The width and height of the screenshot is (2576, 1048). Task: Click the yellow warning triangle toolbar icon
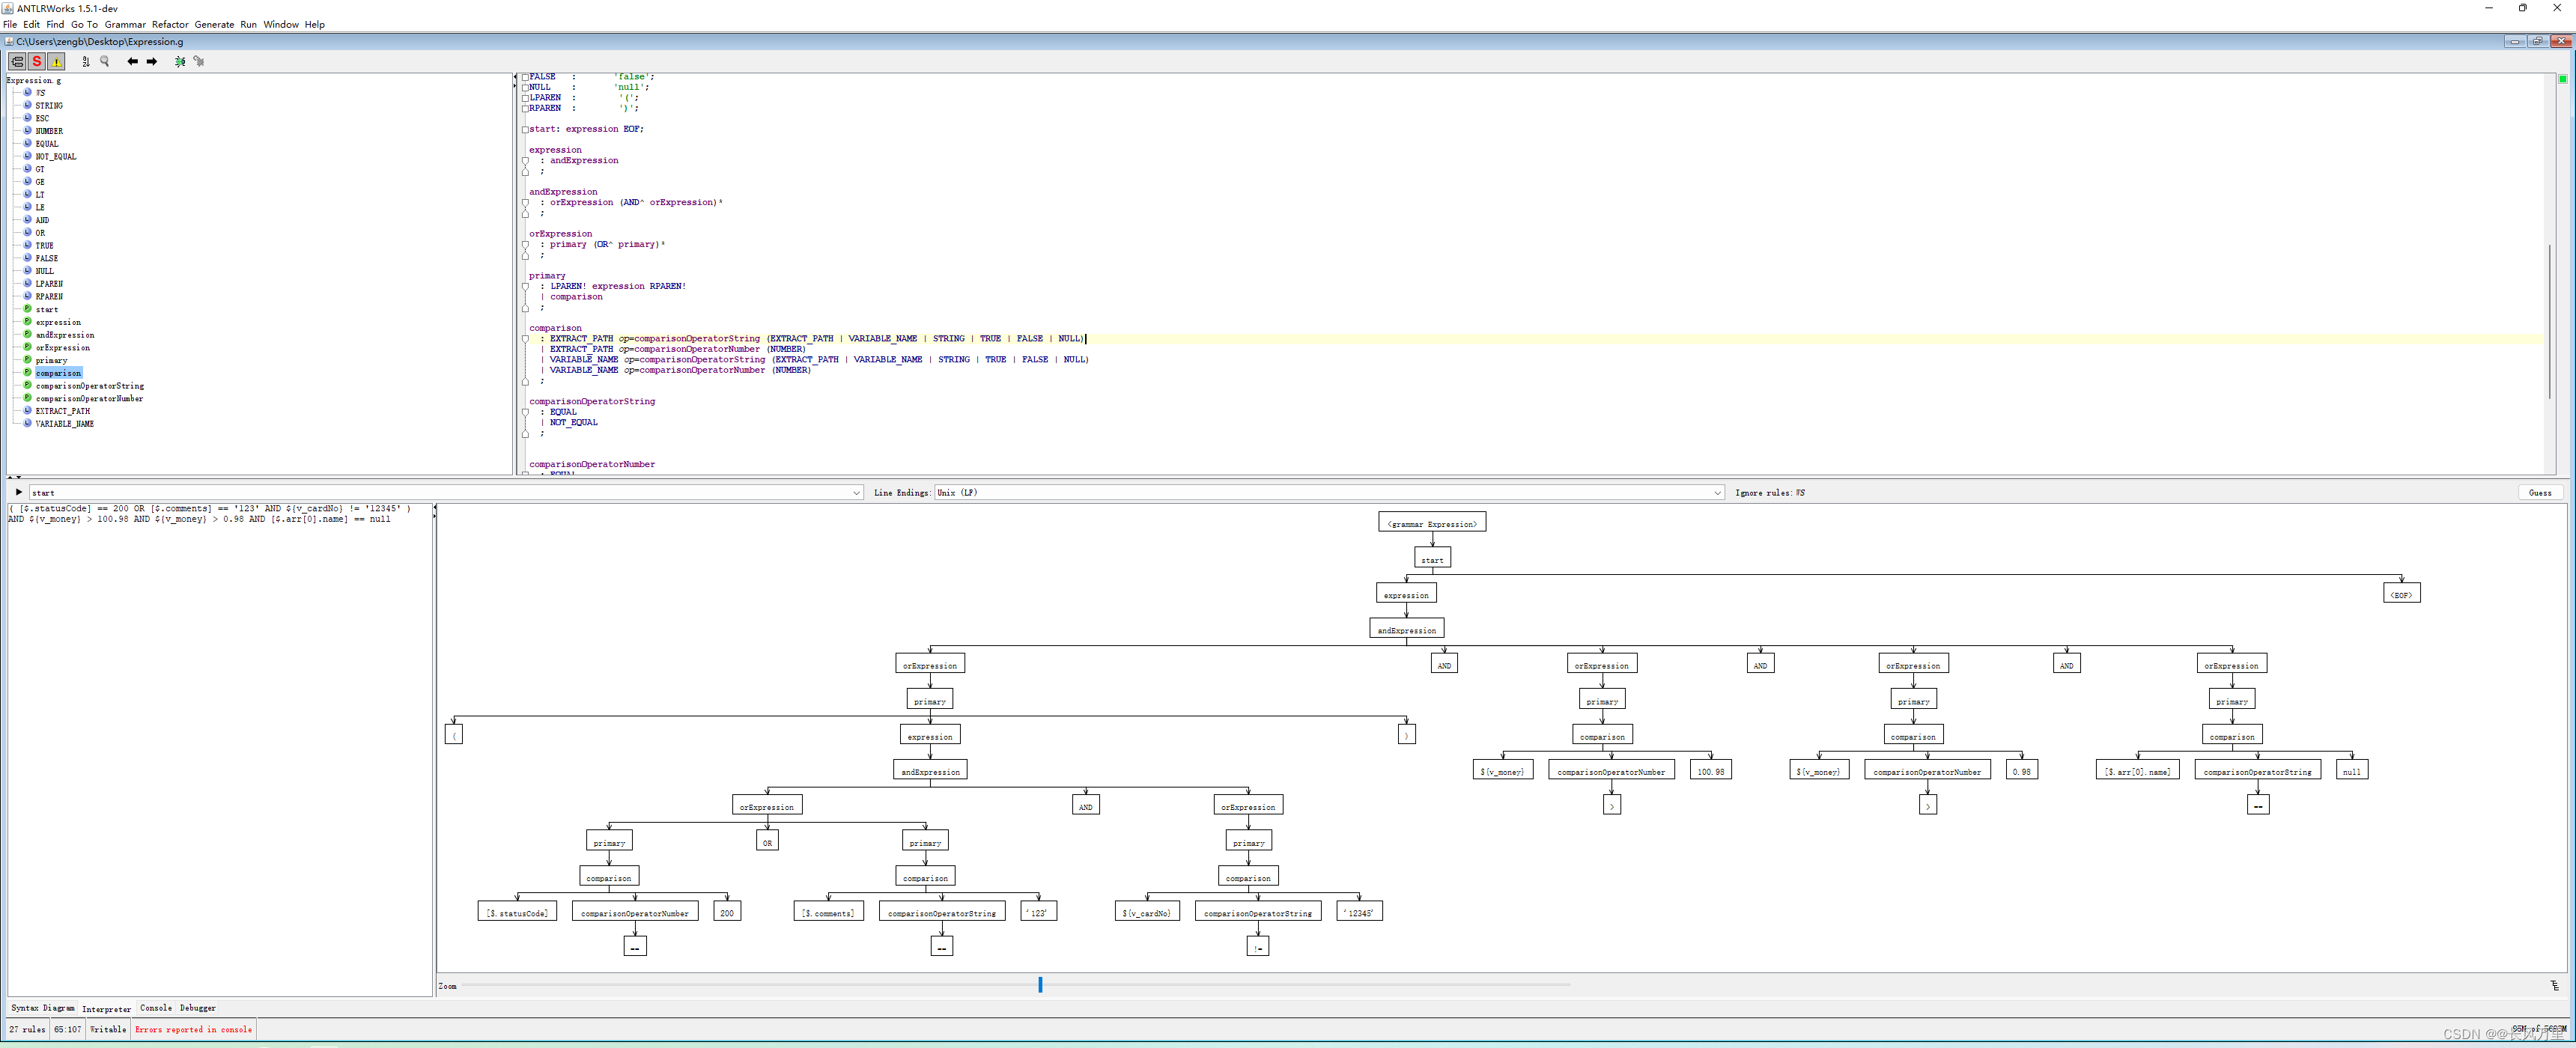click(56, 62)
